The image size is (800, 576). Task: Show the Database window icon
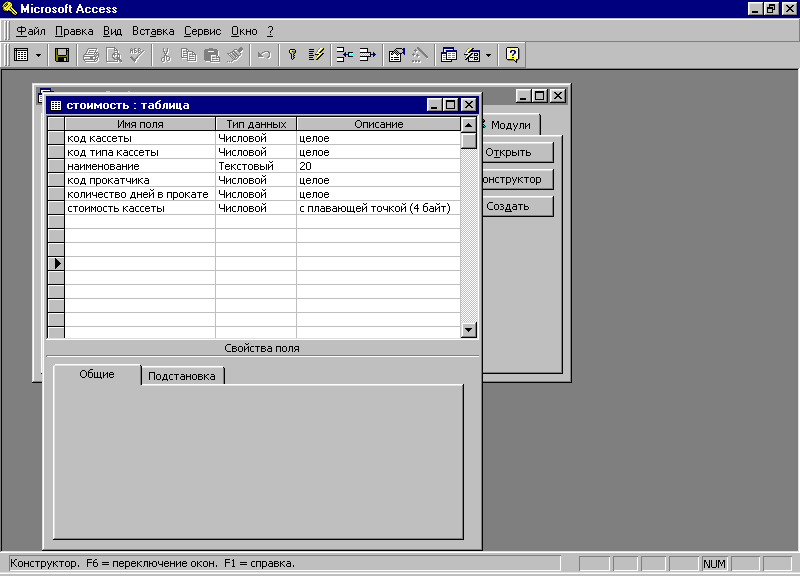(448, 55)
